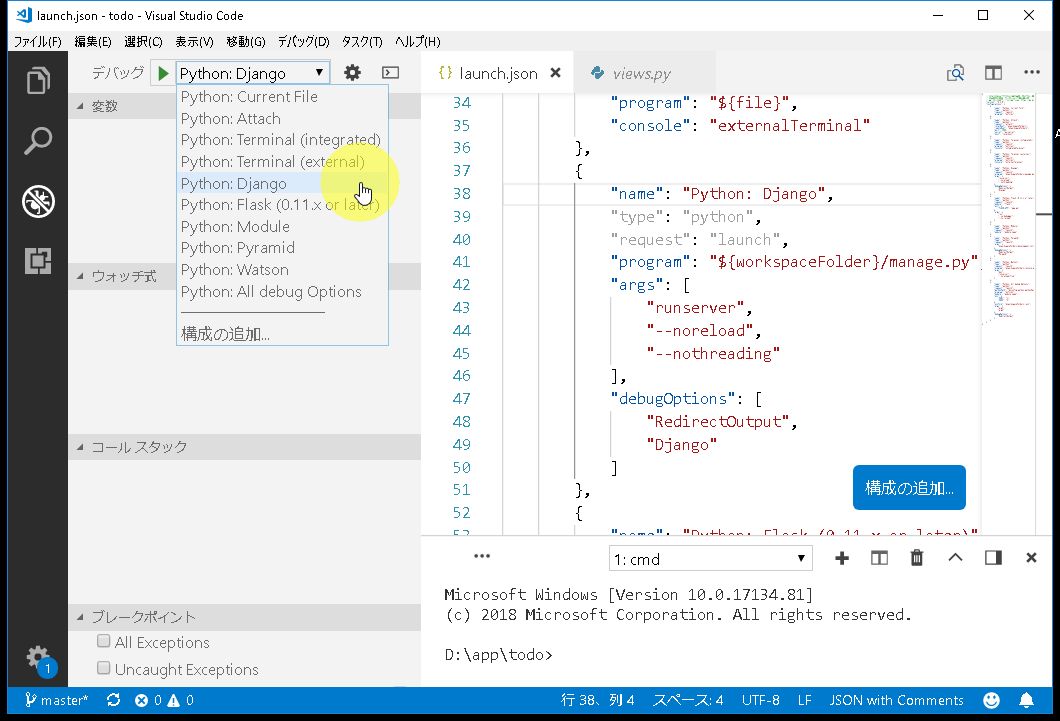Switch to the views.py editor tab

(x=641, y=73)
